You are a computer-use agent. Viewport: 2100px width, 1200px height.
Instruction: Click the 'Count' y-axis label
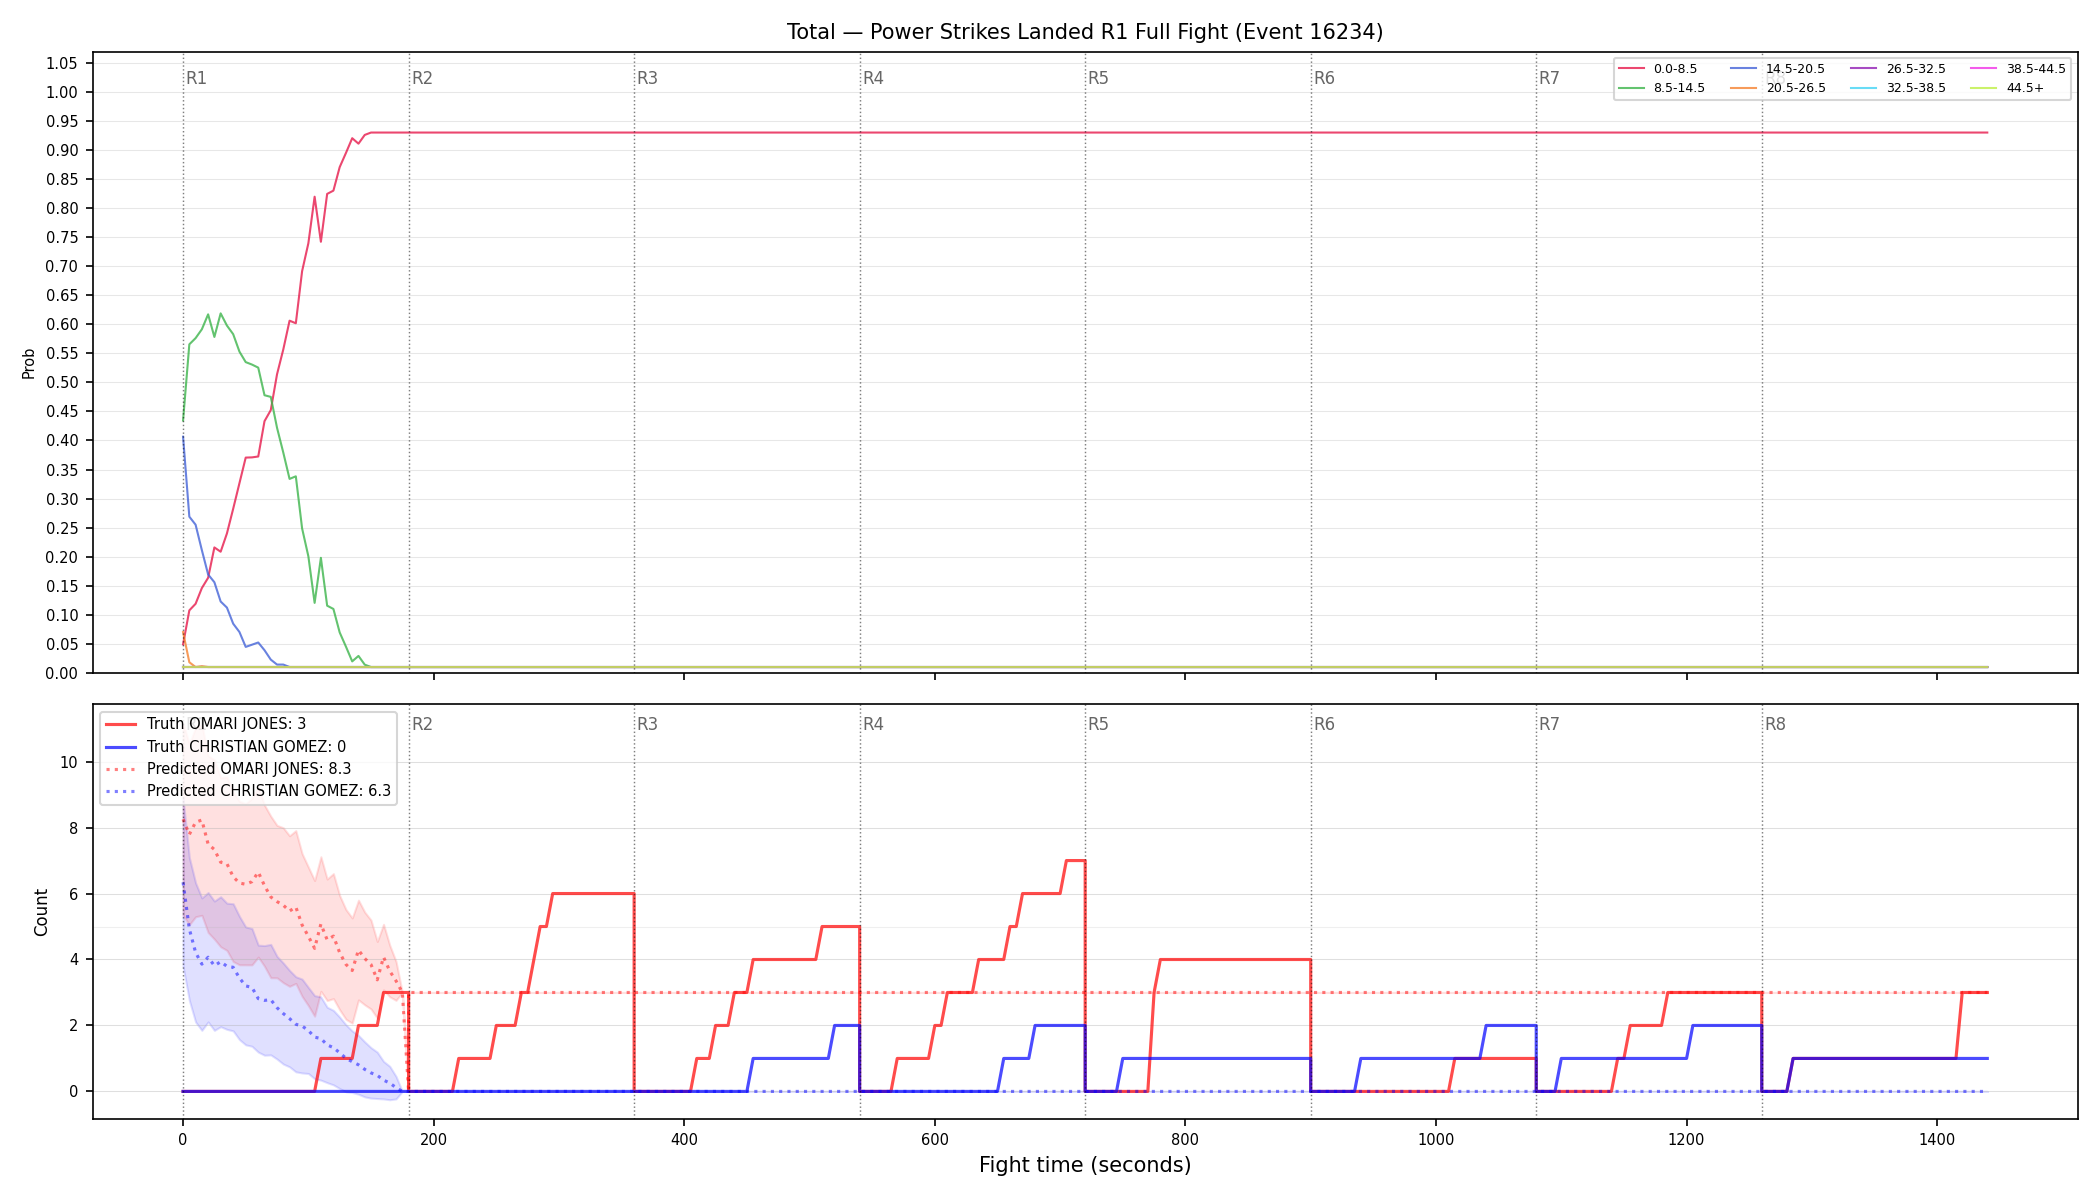[41, 912]
